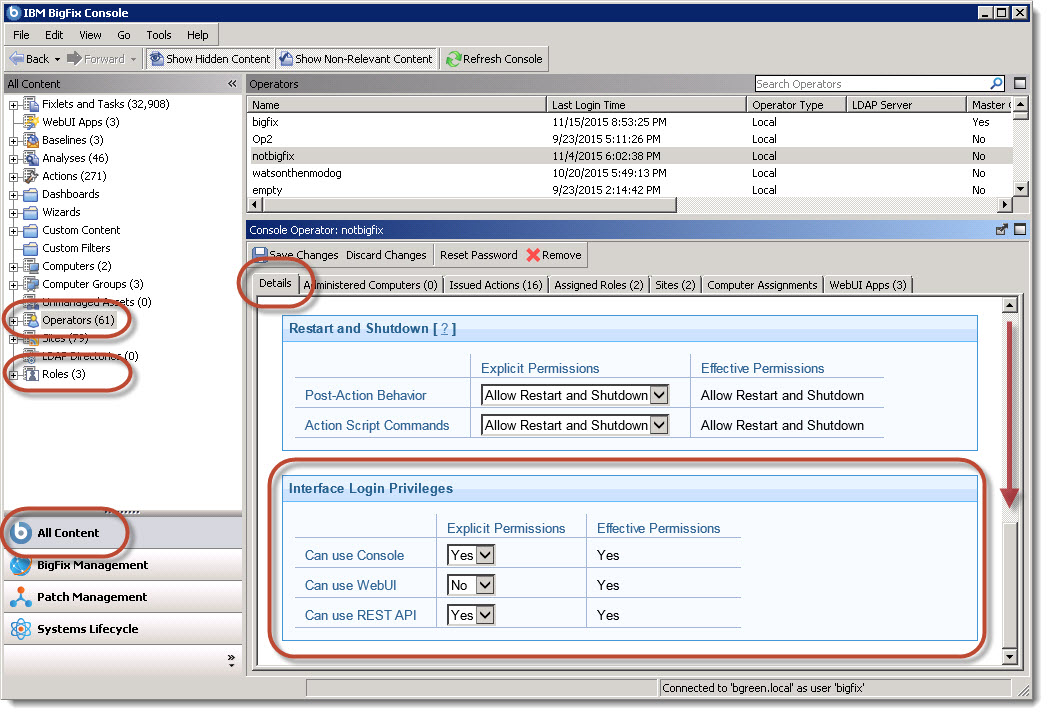The height and width of the screenshot is (715, 1048).
Task: Click the Restart and Shutdown help link
Action: (x=444, y=328)
